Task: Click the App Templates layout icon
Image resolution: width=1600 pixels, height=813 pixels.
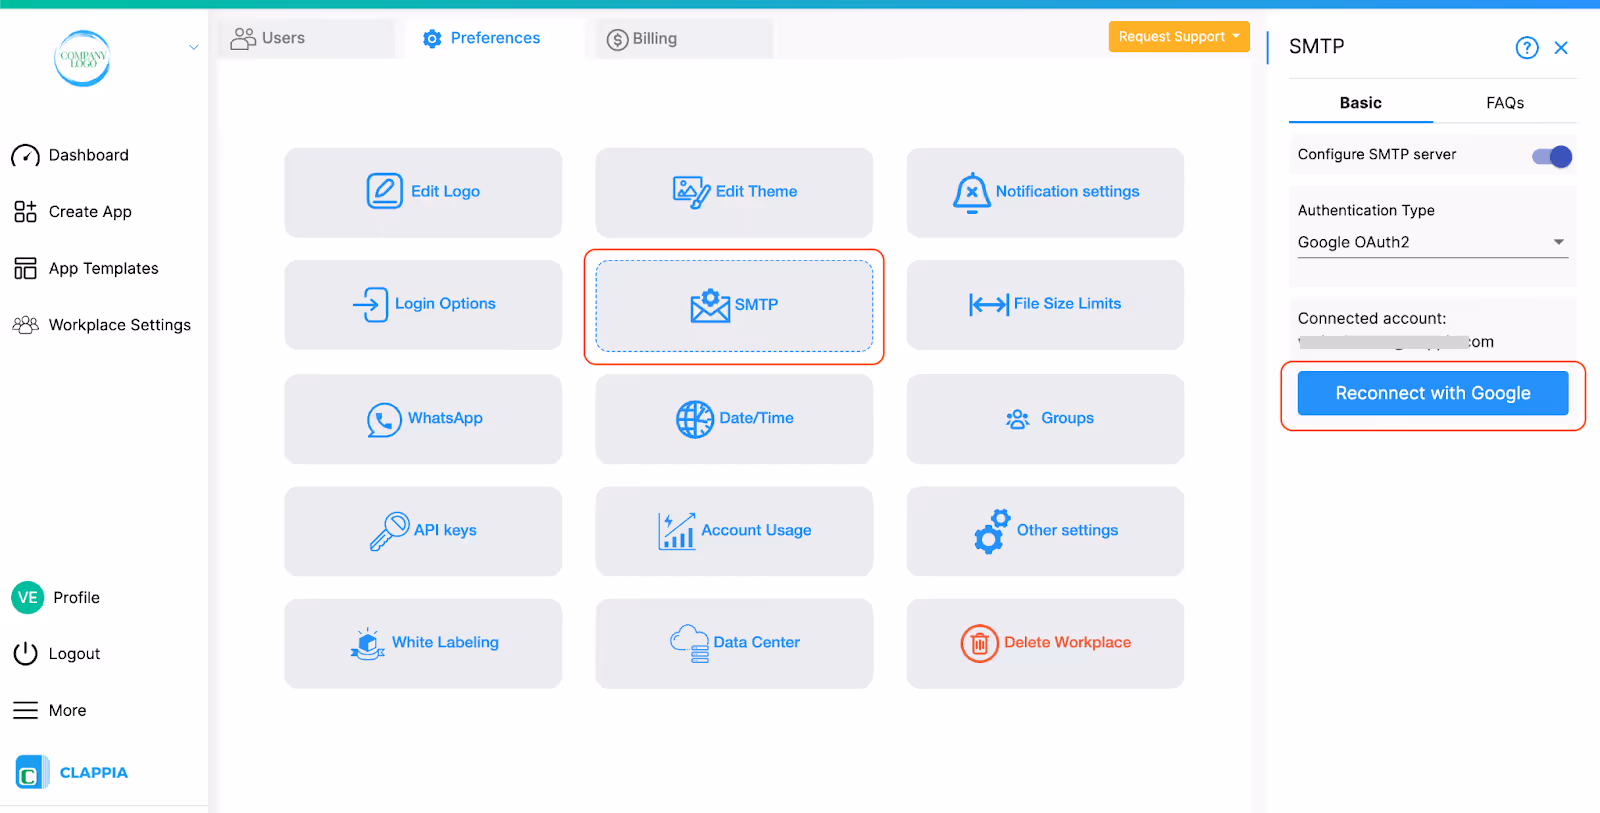Action: coord(25,269)
